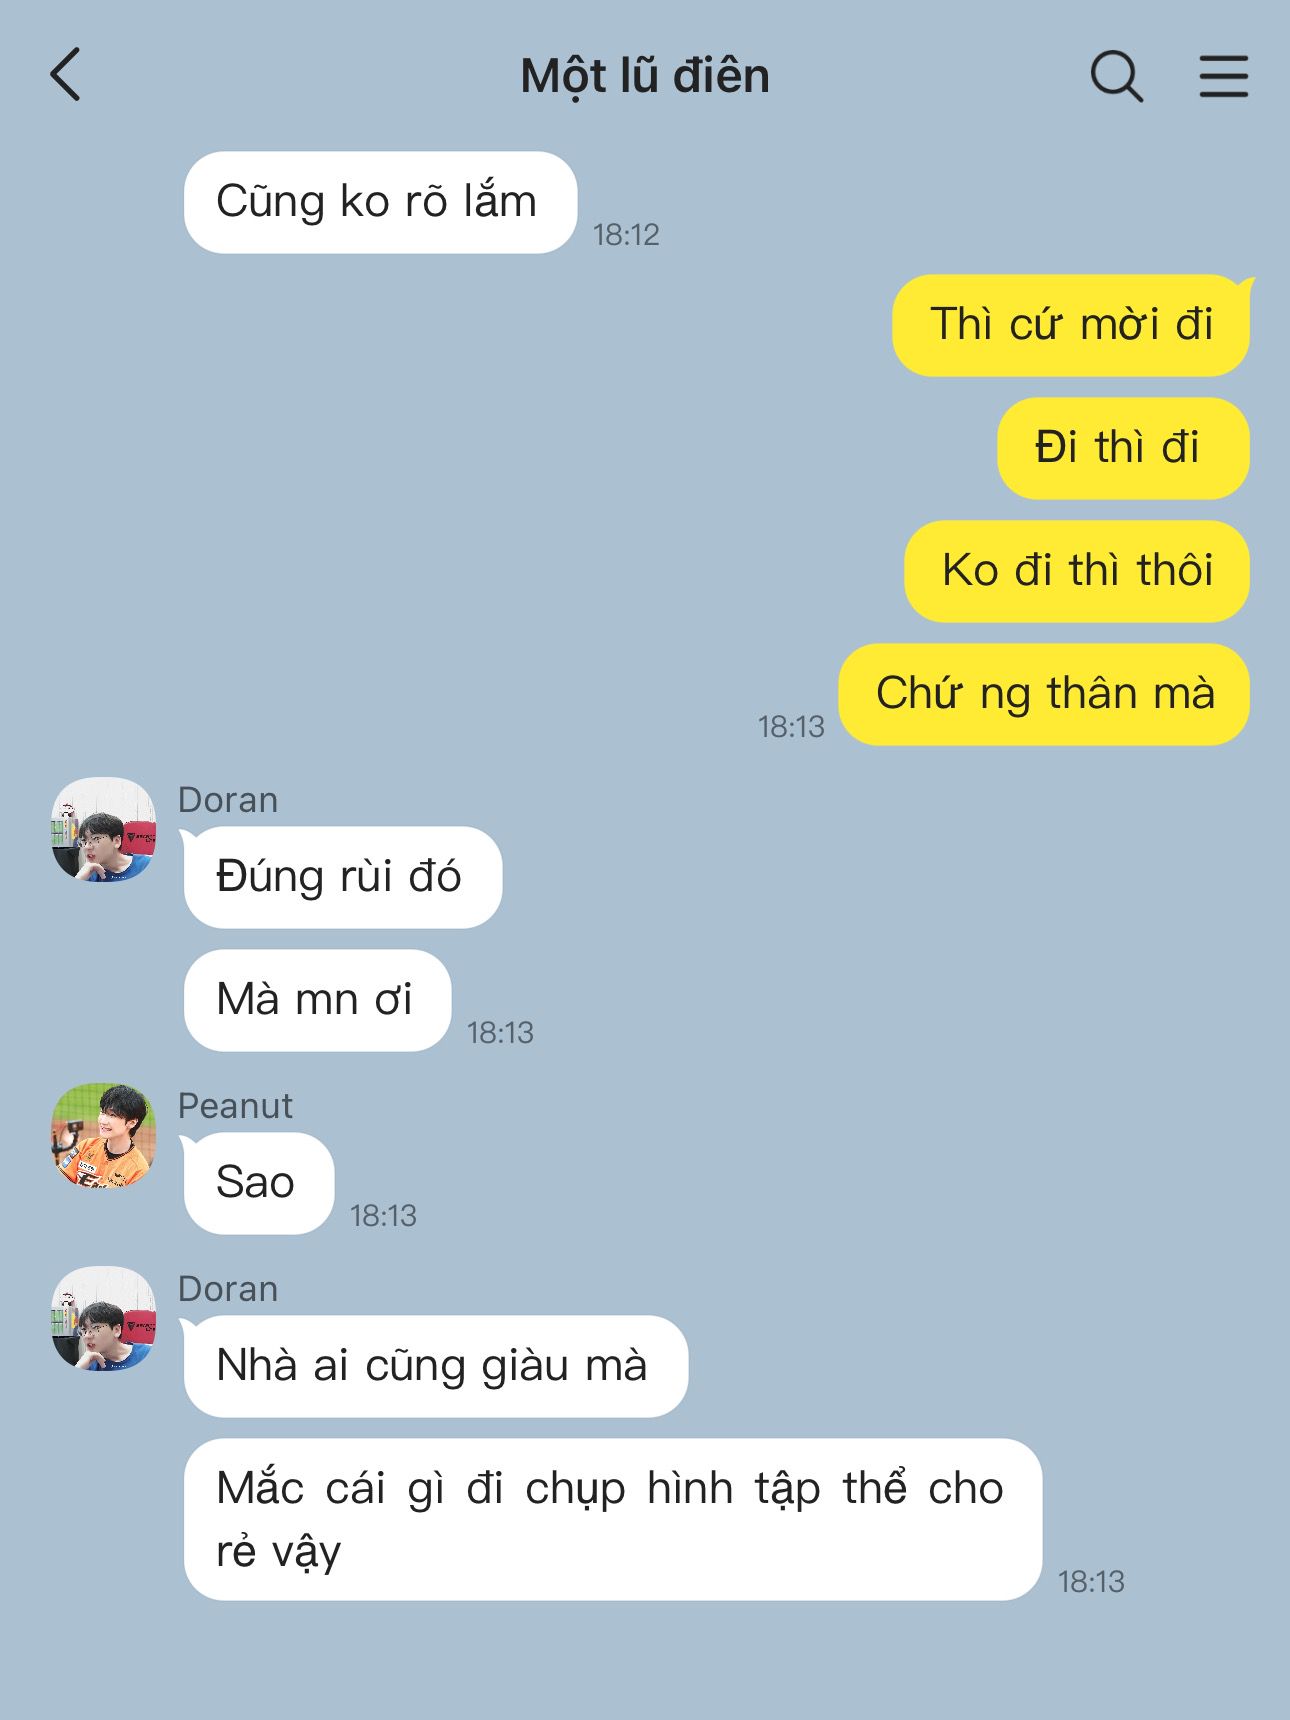This screenshot has height=1720, width=1290.
Task: Tap the message 'Nhà ai cũng giàu mà'
Action: pos(435,1366)
